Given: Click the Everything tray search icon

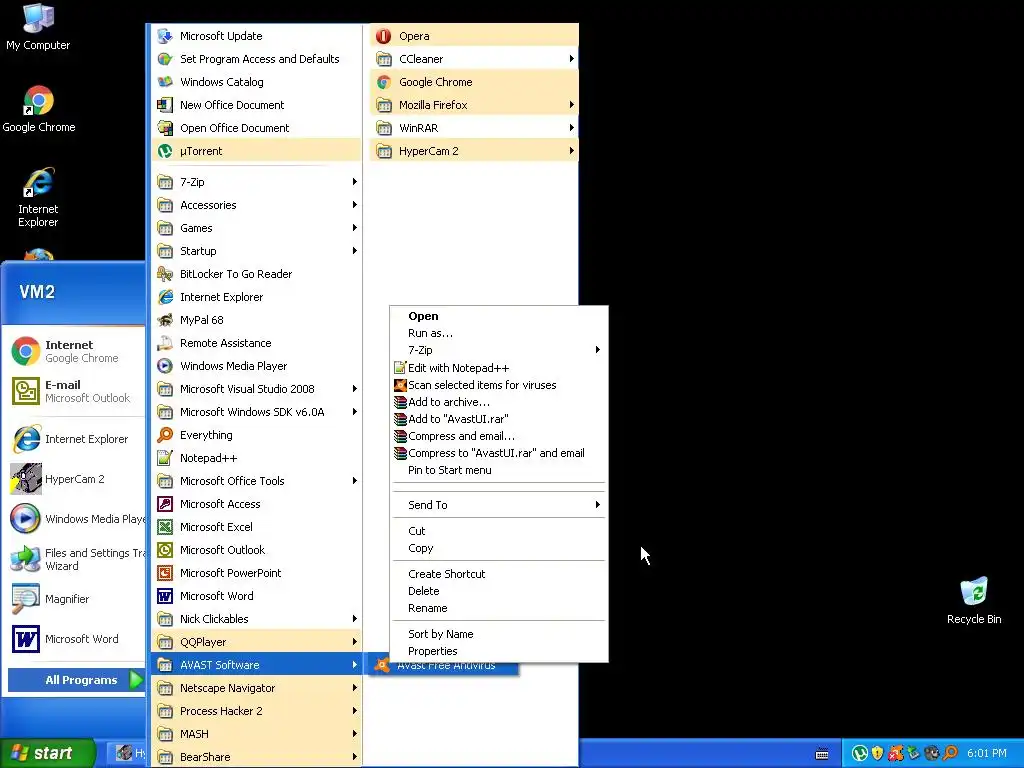Looking at the screenshot, I should click(x=950, y=753).
